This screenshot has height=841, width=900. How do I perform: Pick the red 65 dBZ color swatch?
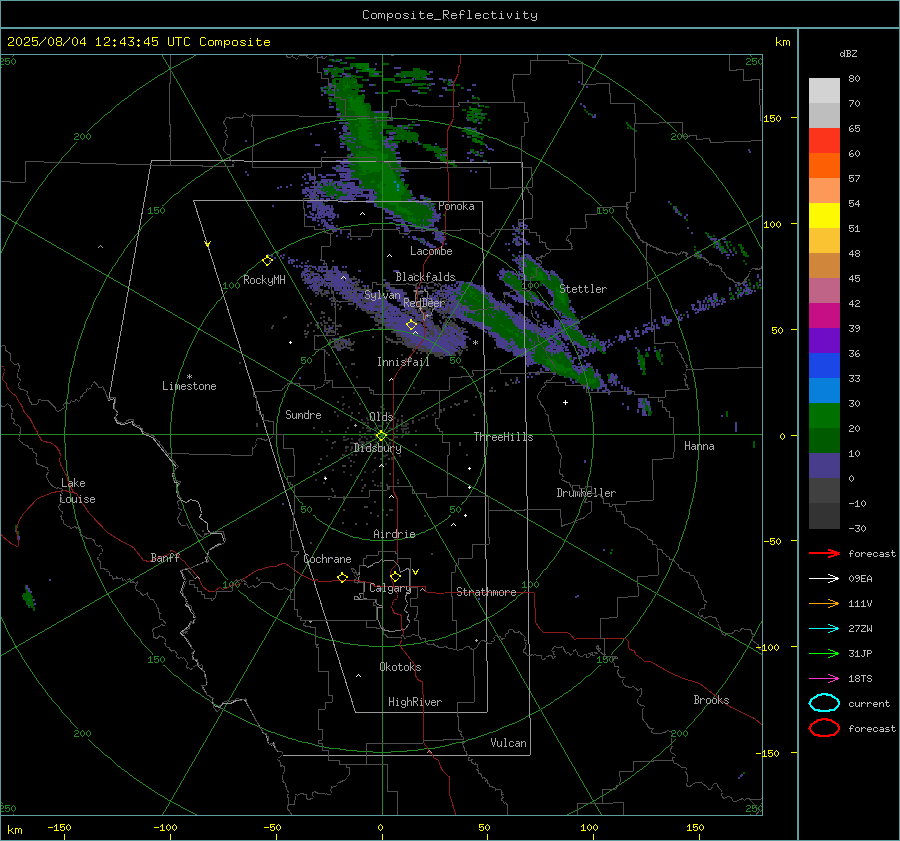click(x=824, y=141)
